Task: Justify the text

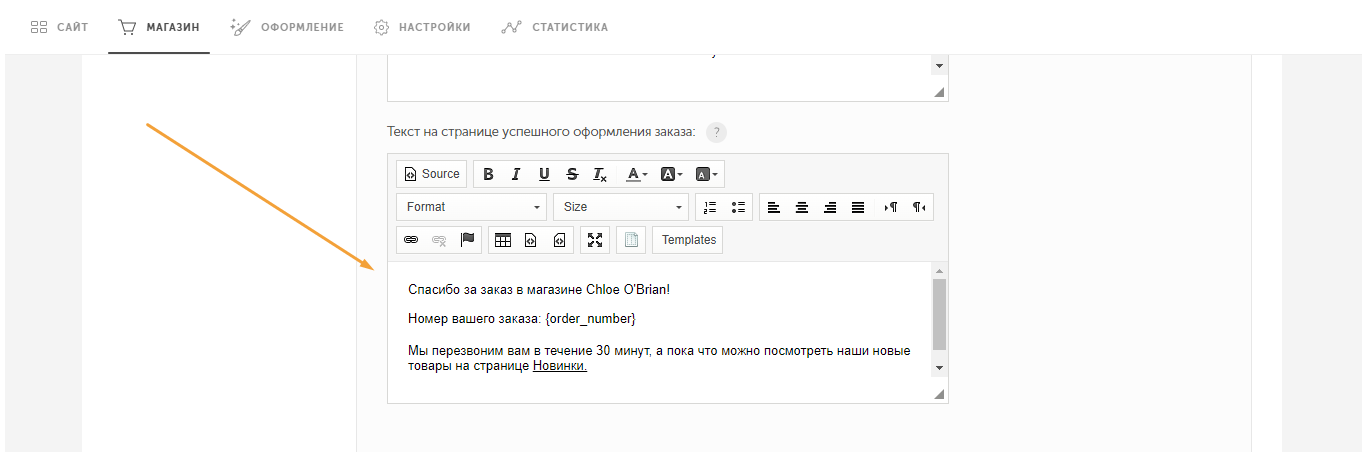Action: pos(858,207)
